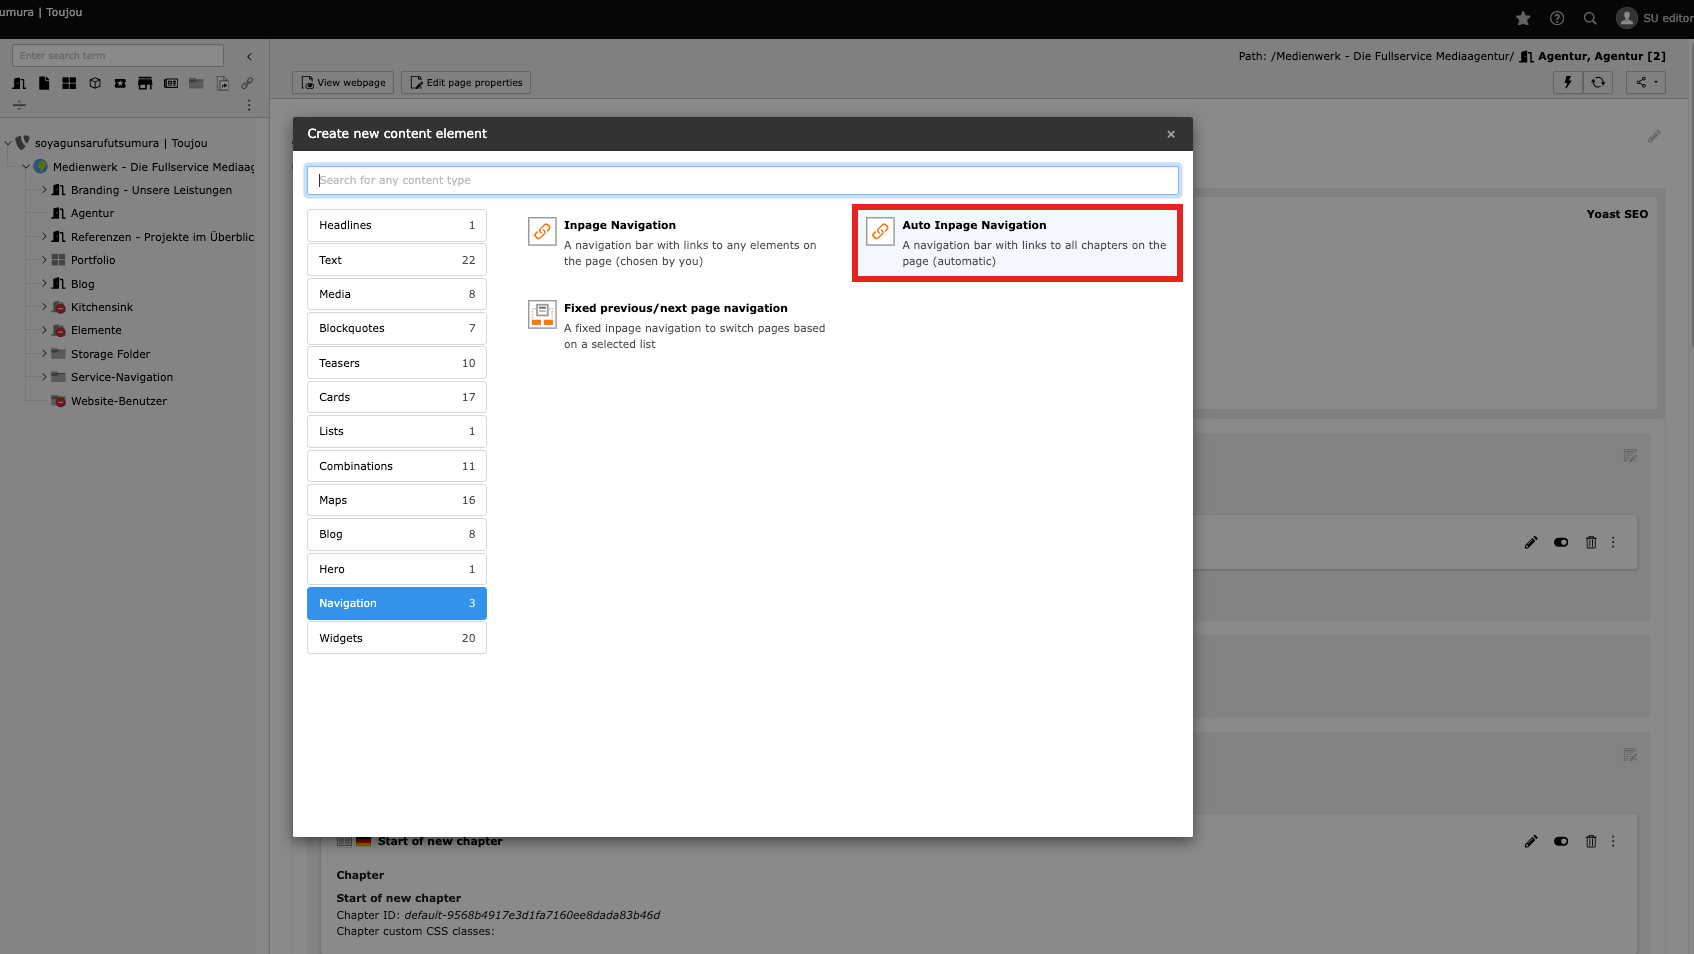The height and width of the screenshot is (954, 1694).
Task: Toggle visibility of Start of new chapter element
Action: coord(1561,842)
